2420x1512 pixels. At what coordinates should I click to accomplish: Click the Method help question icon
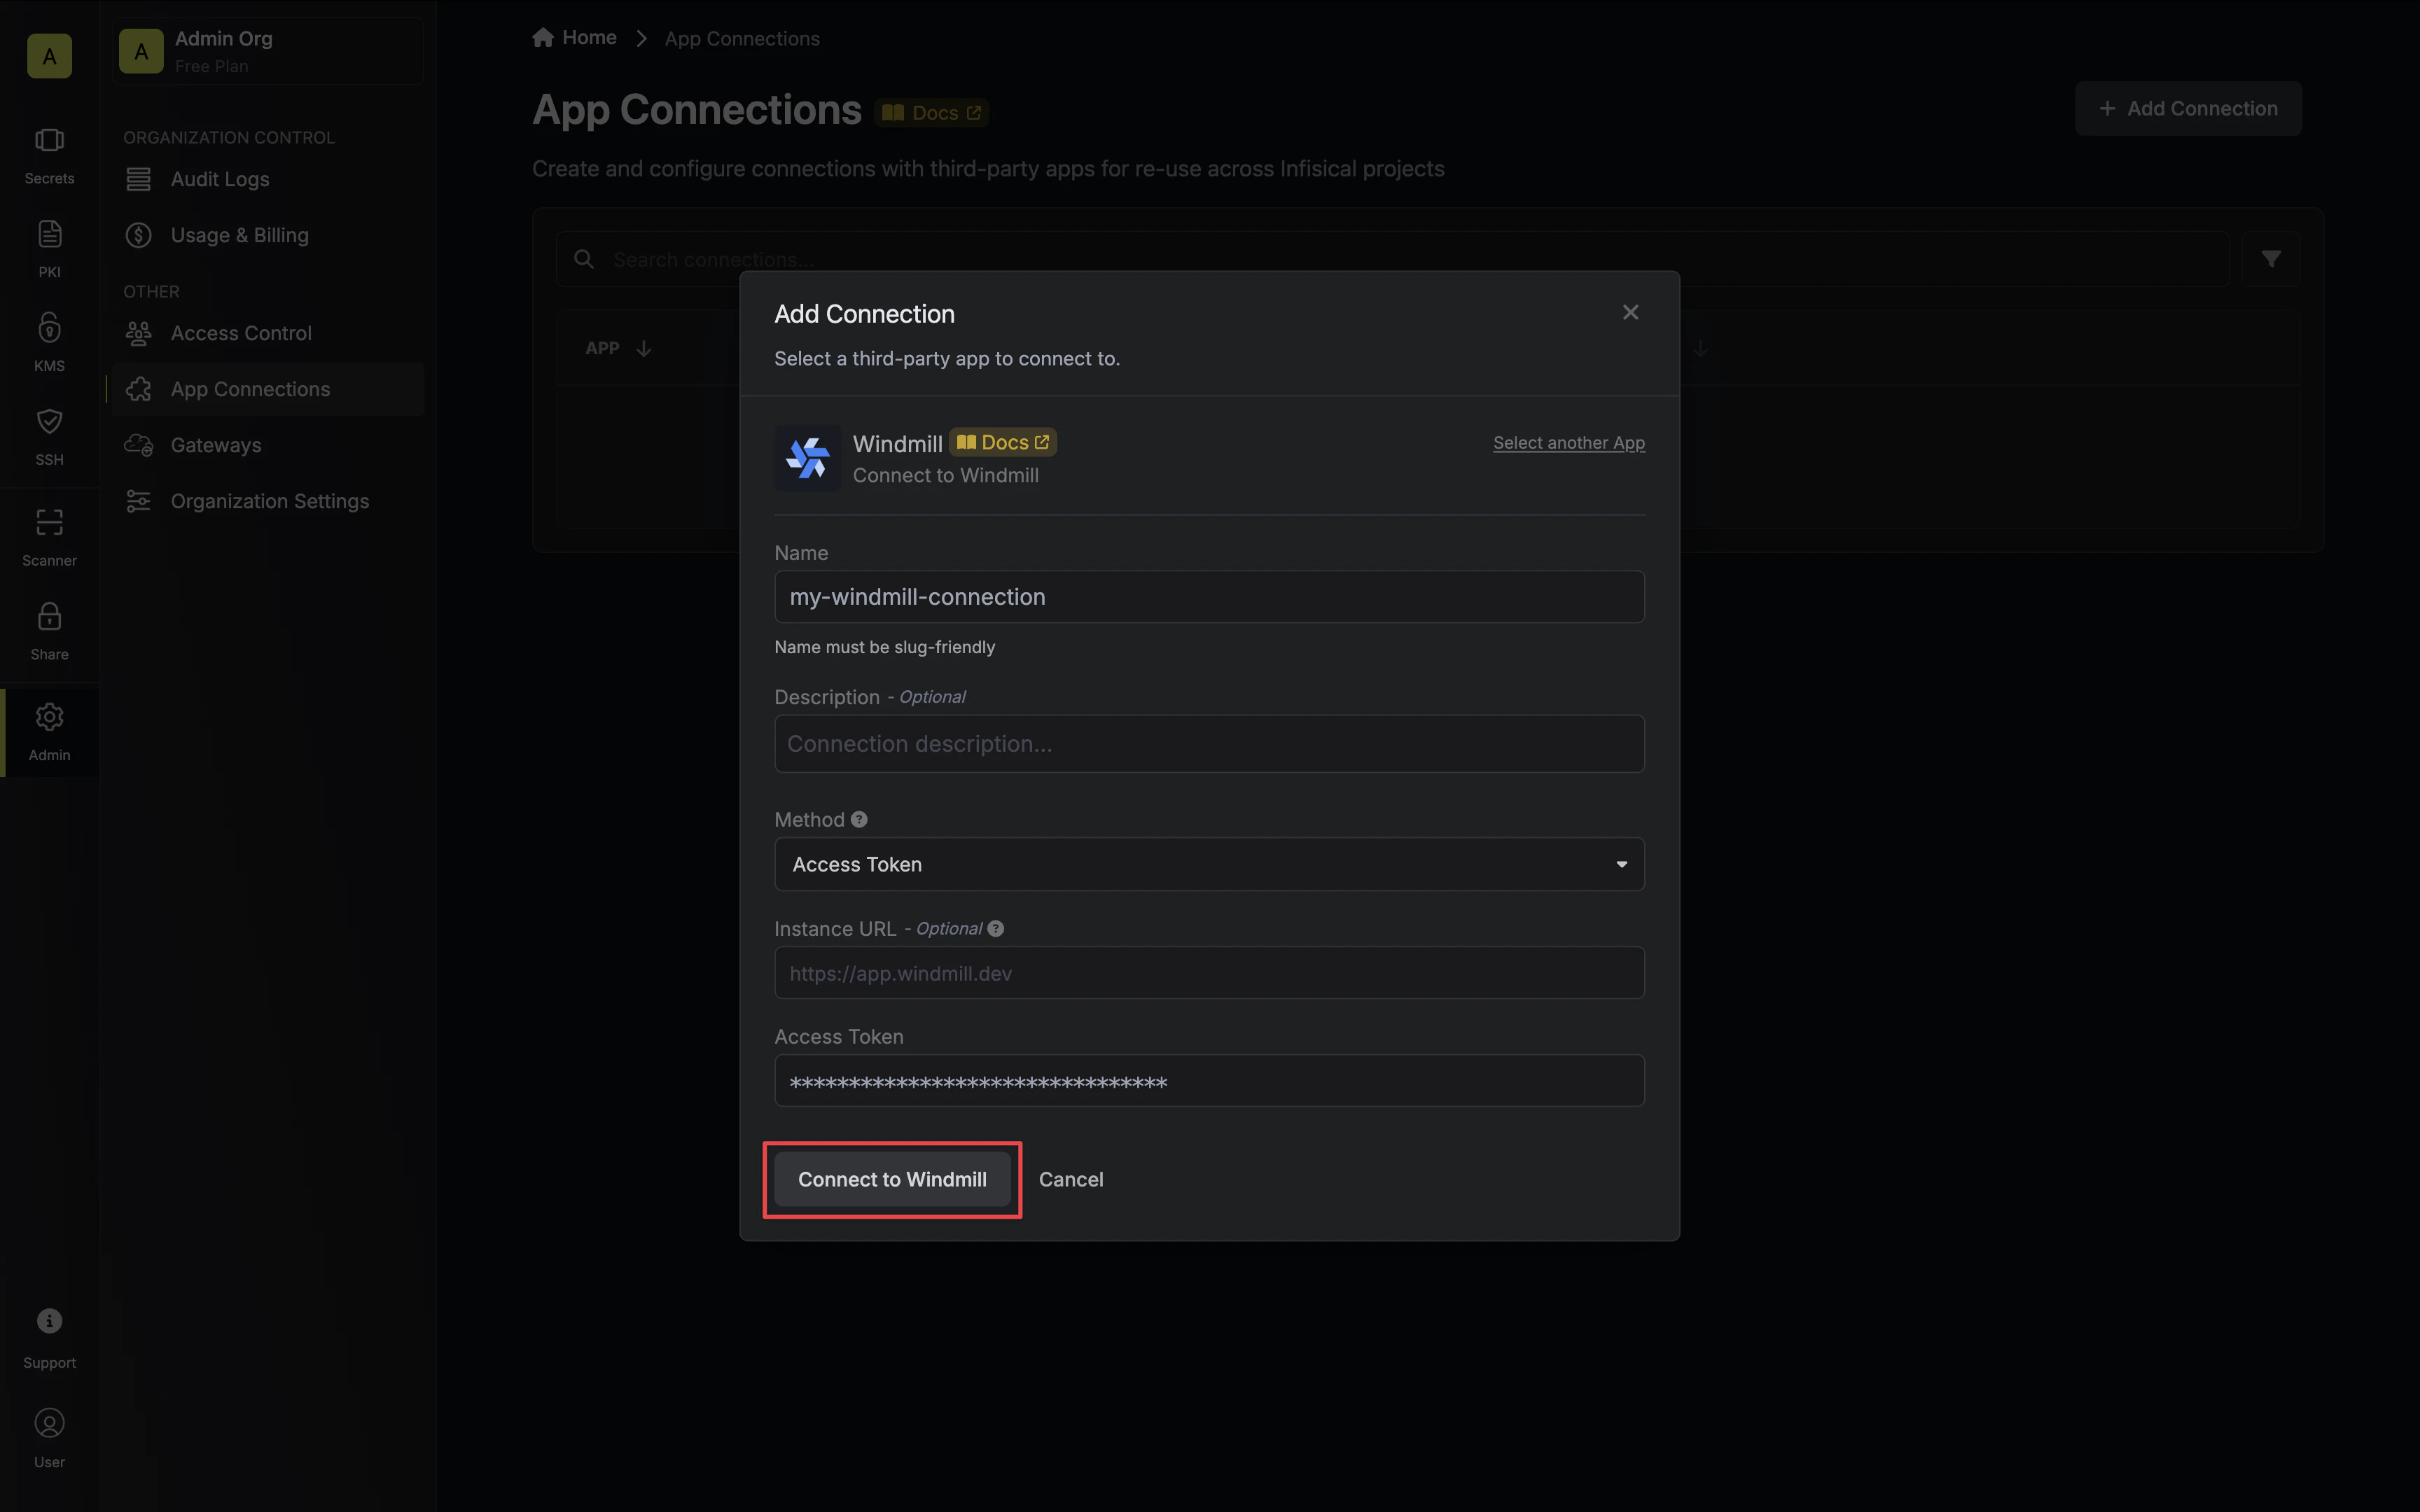[x=859, y=819]
